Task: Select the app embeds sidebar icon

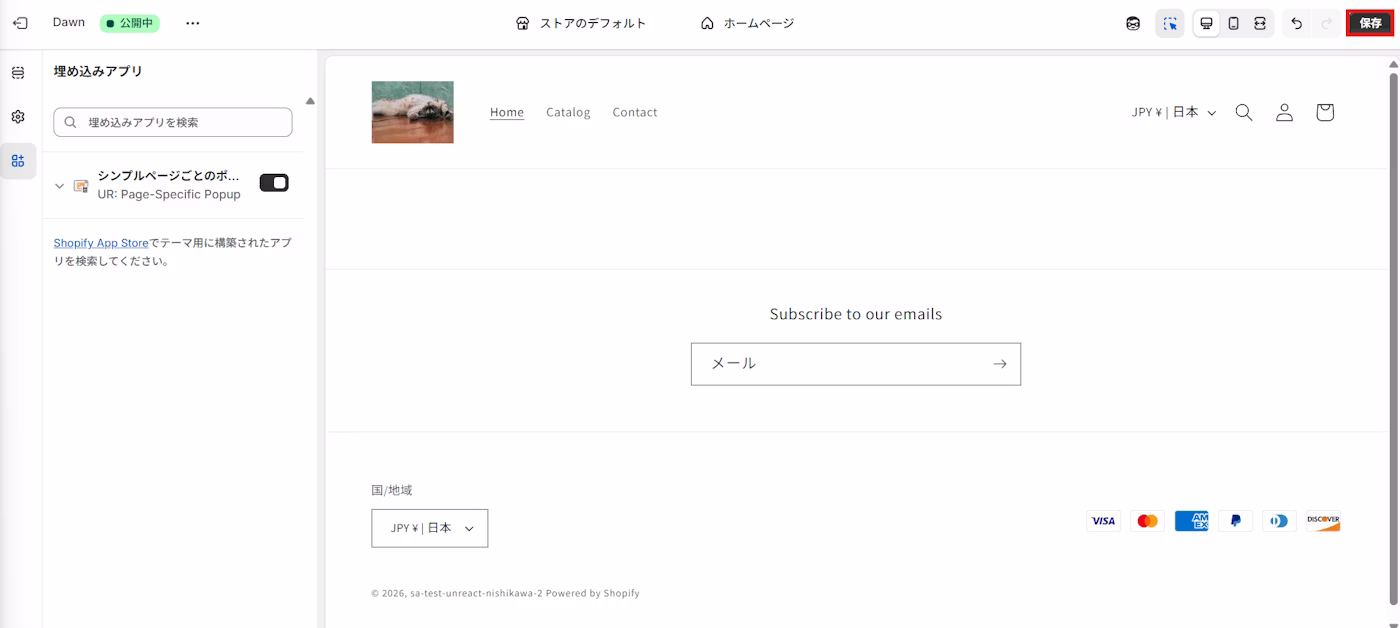Action: coord(18,161)
